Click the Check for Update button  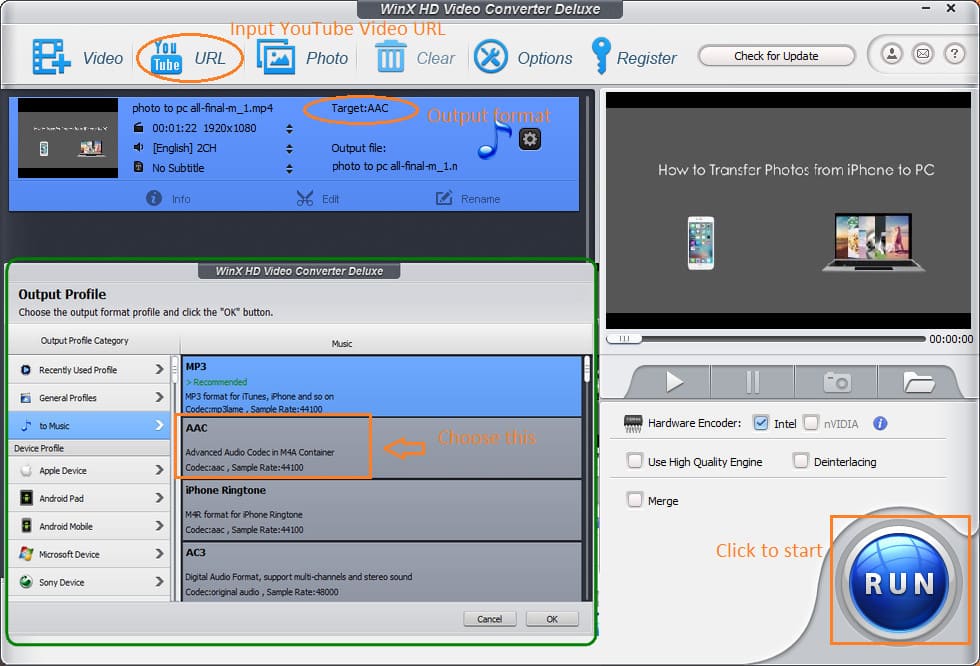coord(776,56)
